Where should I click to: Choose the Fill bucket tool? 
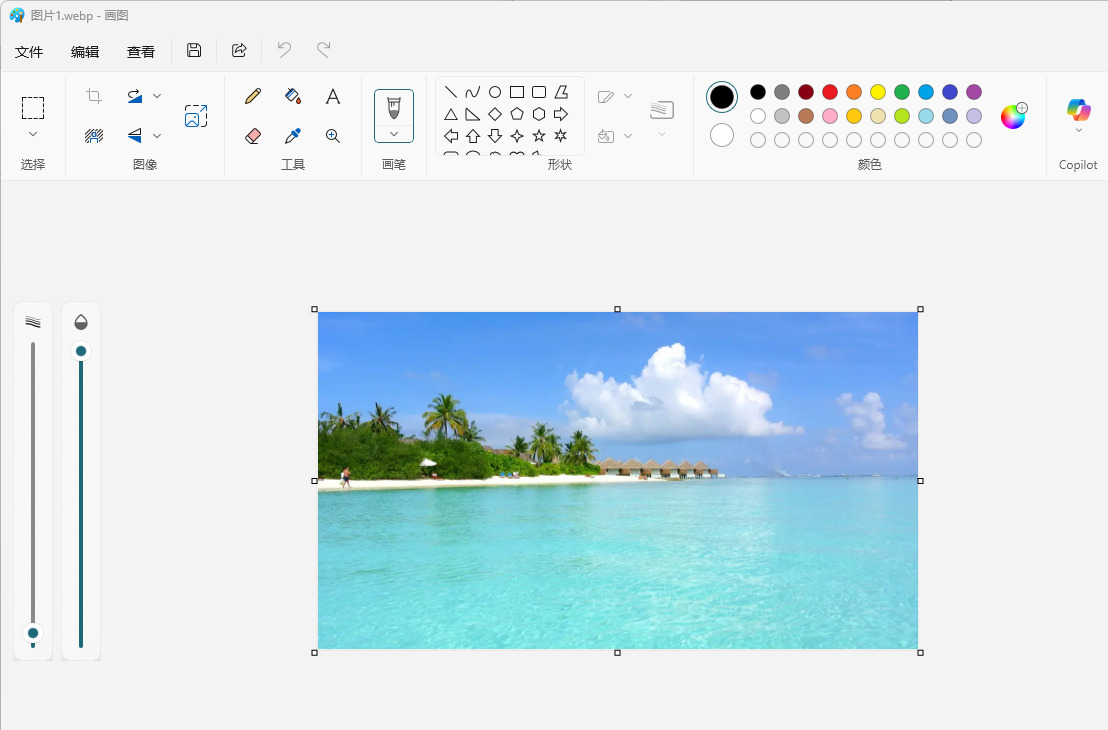293,96
